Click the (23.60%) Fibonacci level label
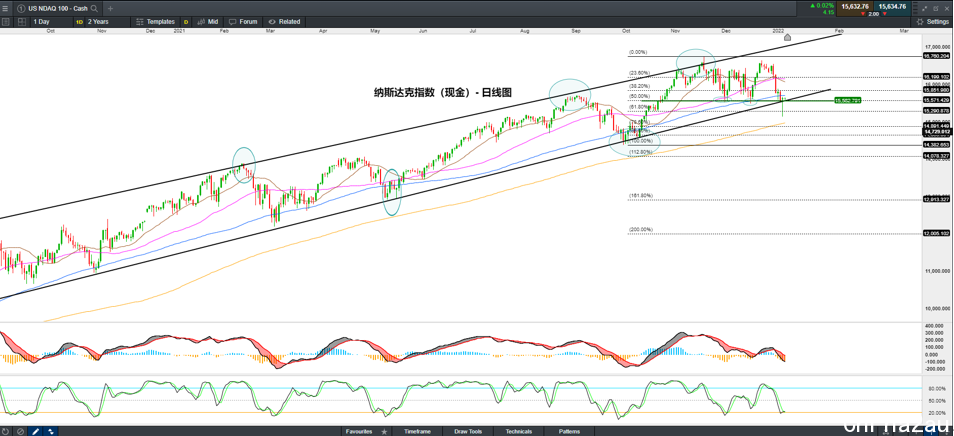 coord(639,73)
